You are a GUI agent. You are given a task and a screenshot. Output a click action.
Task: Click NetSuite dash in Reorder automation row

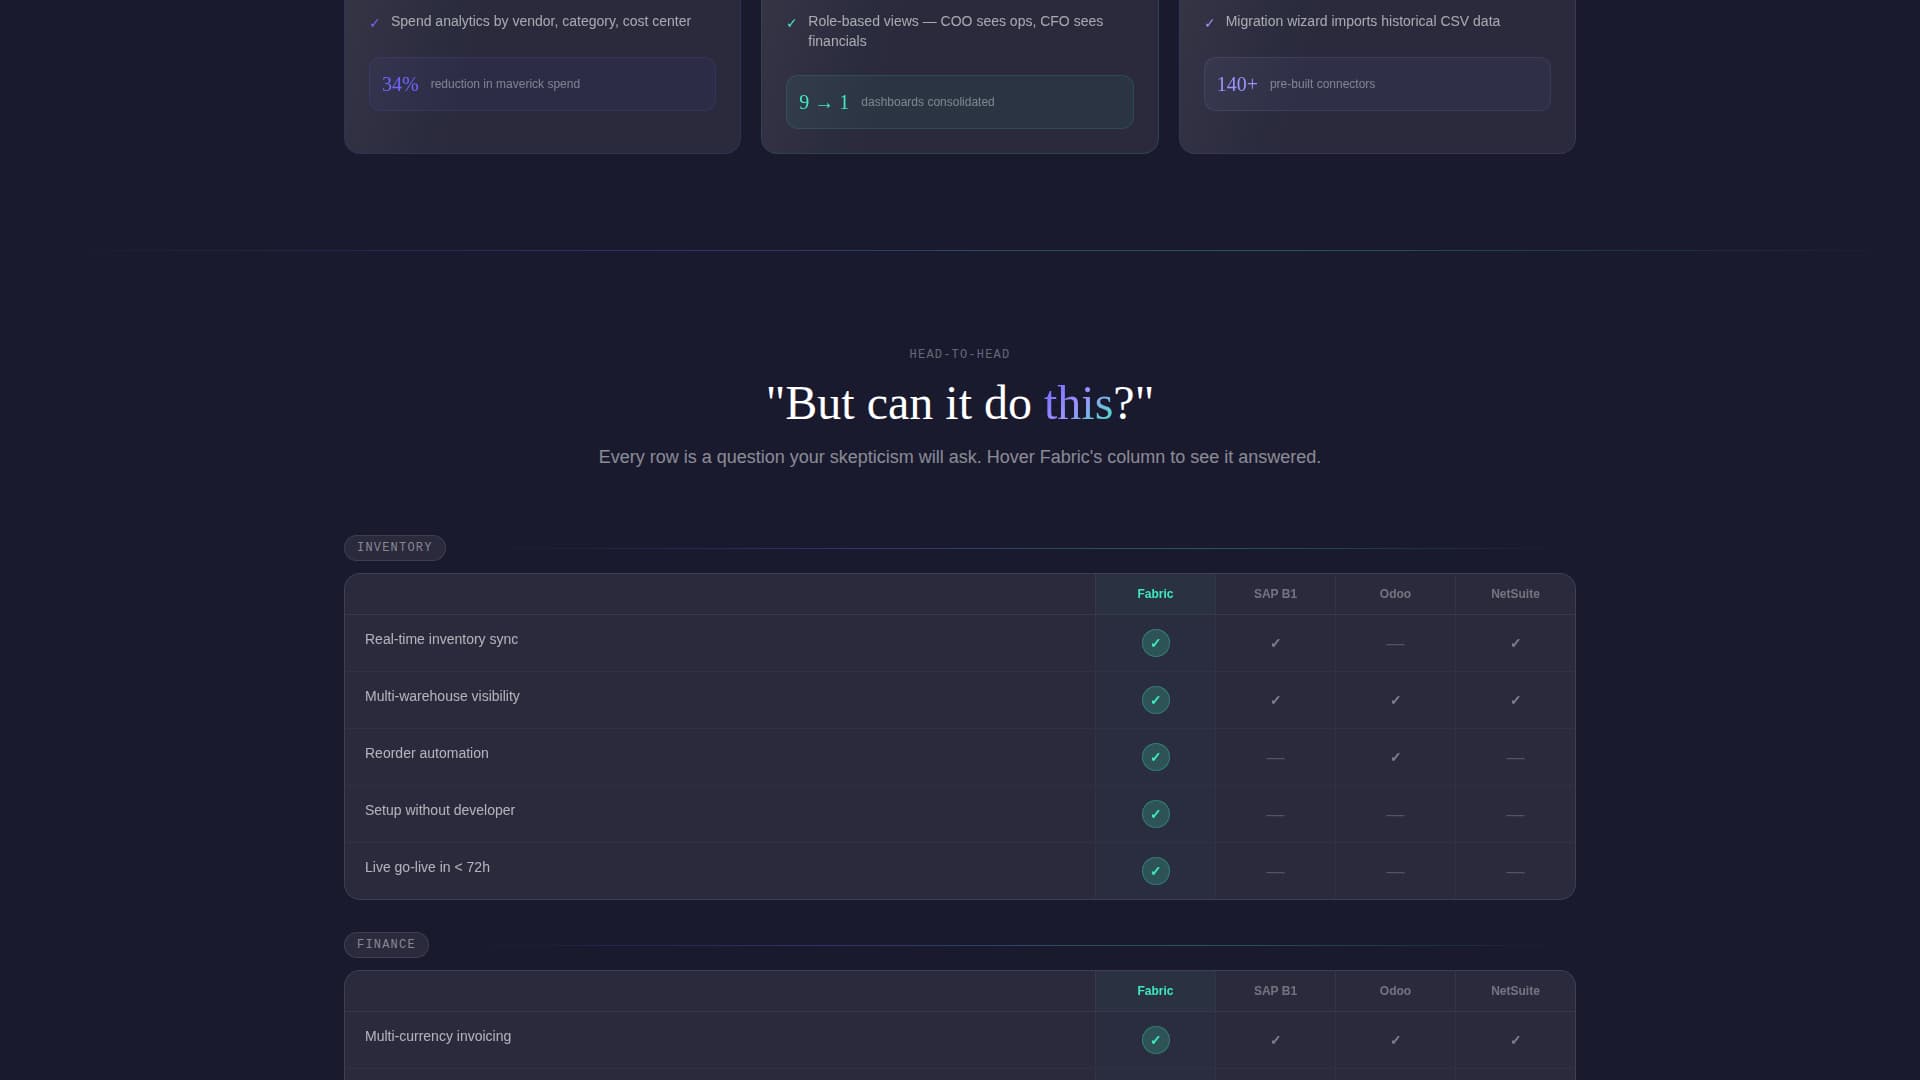[1515, 758]
